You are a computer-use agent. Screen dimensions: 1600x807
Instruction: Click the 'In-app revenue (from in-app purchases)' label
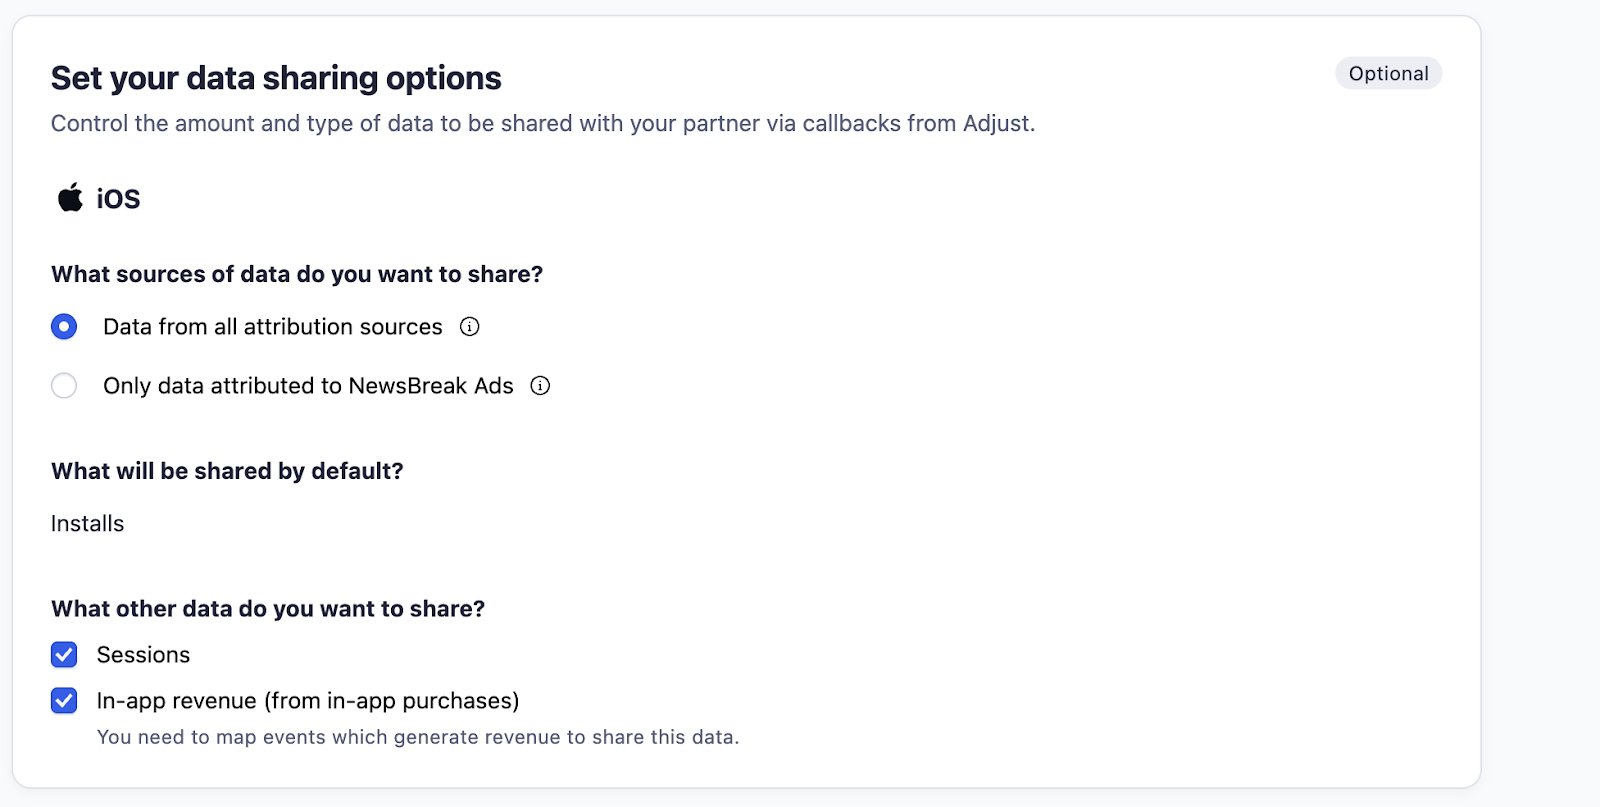[x=308, y=701]
